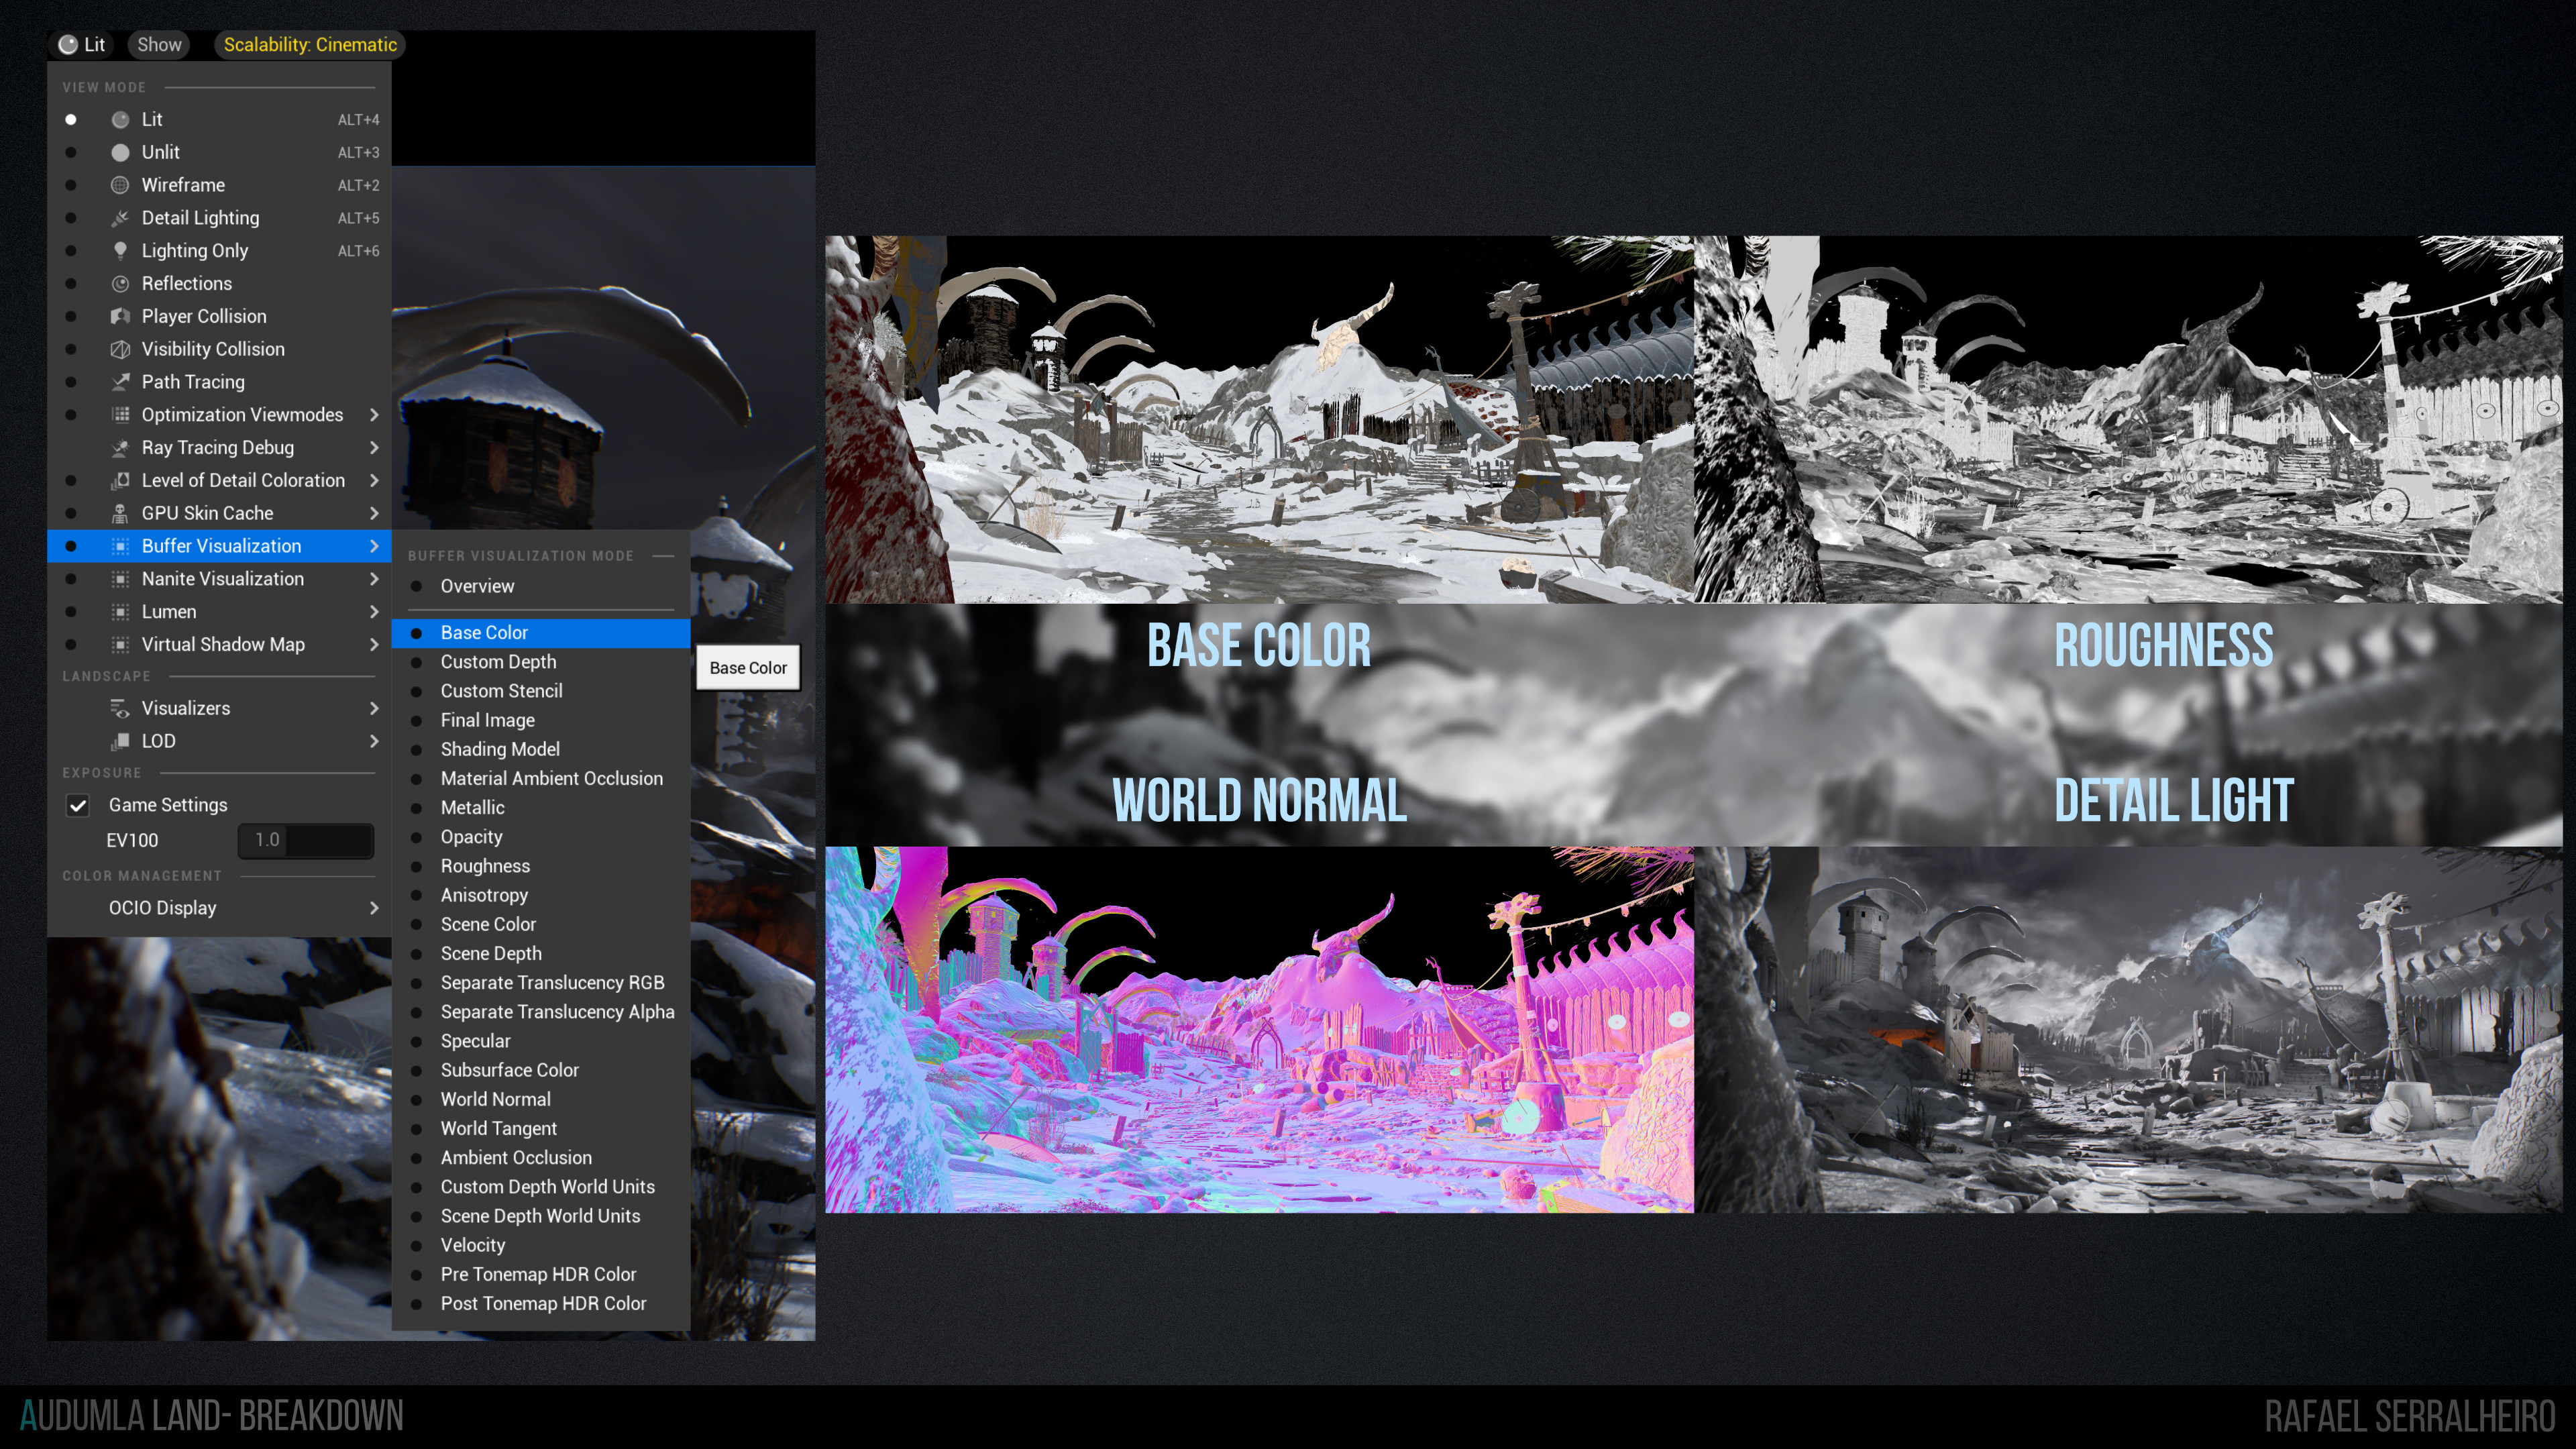Click the Lighting Only bulb icon
This screenshot has width=2576, height=1449.
click(120, 251)
